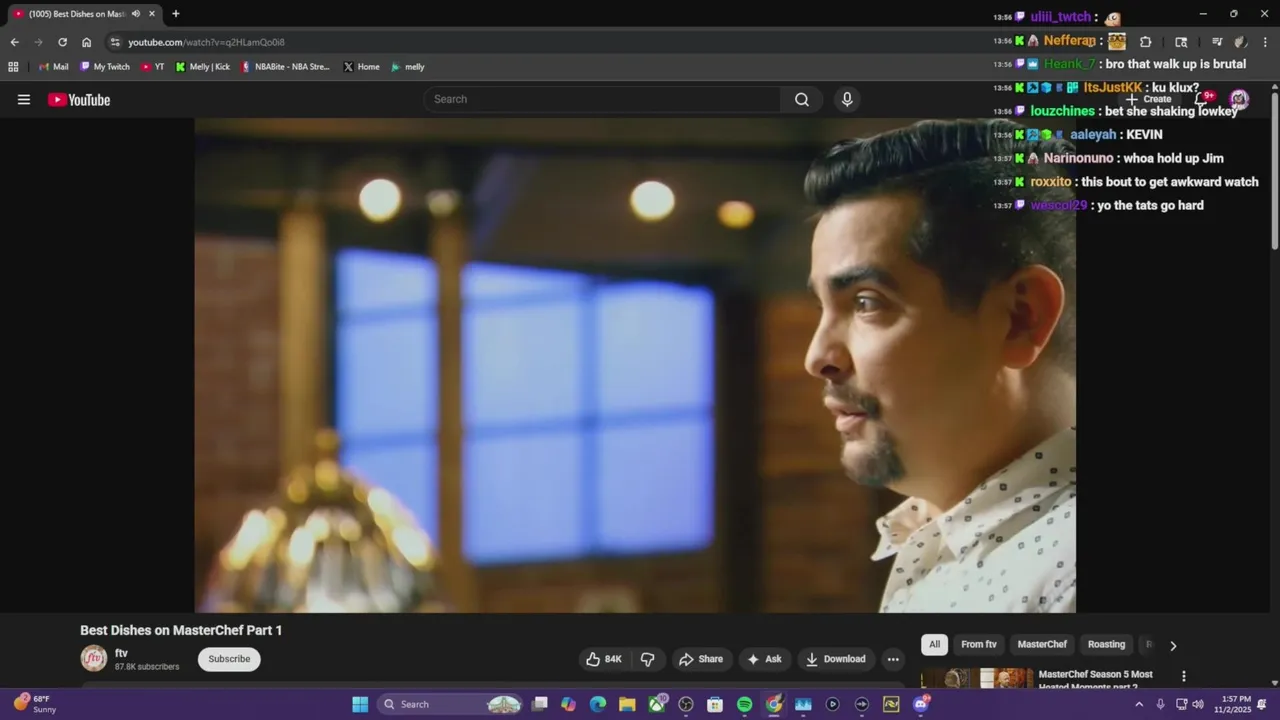
Task: Click inside the YouTube search field
Action: 603,99
